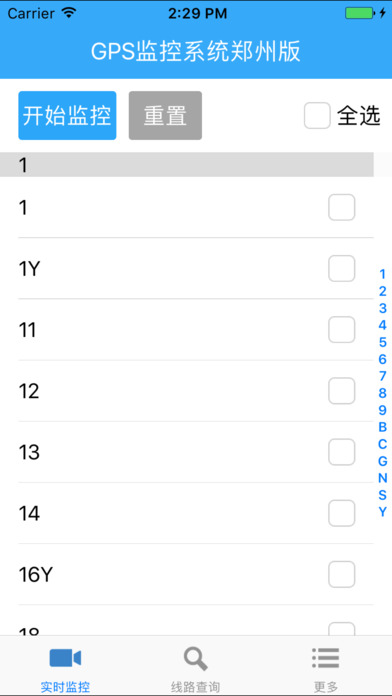Tick the checkbox for route 1

341,207
